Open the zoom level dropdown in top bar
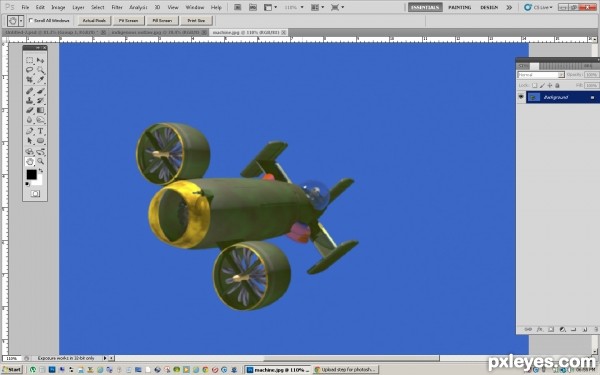 point(294,7)
